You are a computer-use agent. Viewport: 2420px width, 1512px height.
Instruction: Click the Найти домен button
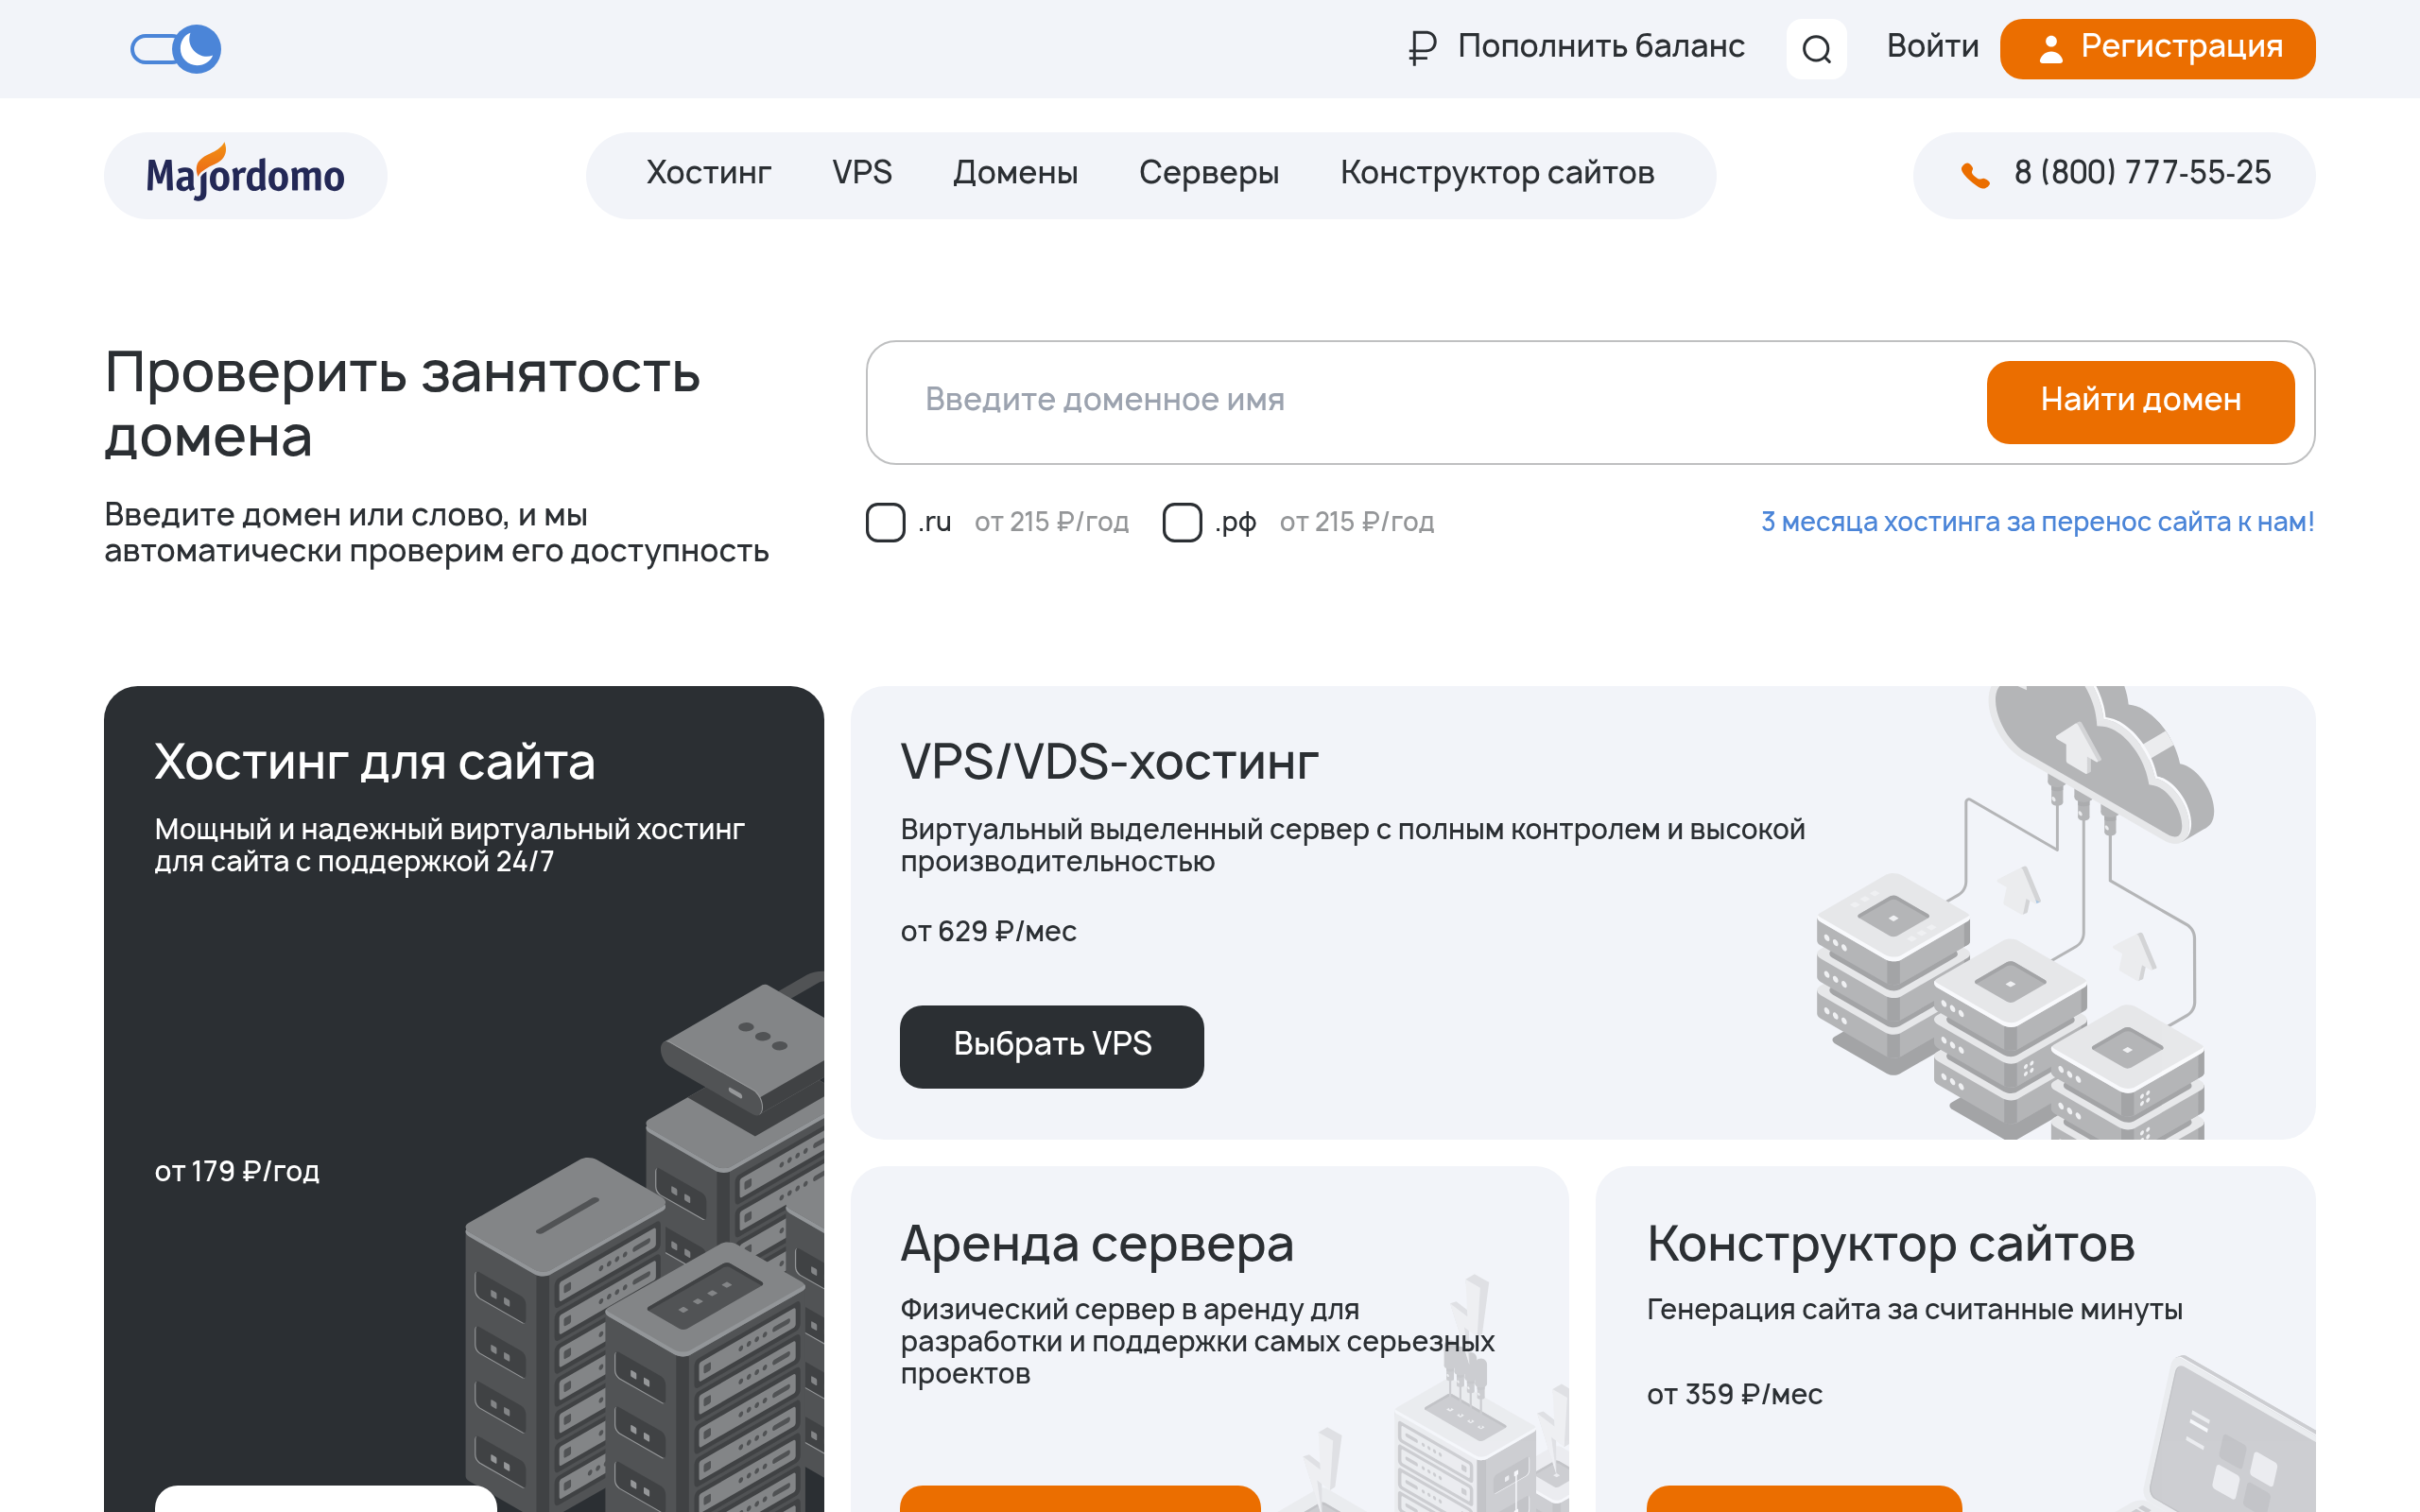pyautogui.click(x=2140, y=401)
